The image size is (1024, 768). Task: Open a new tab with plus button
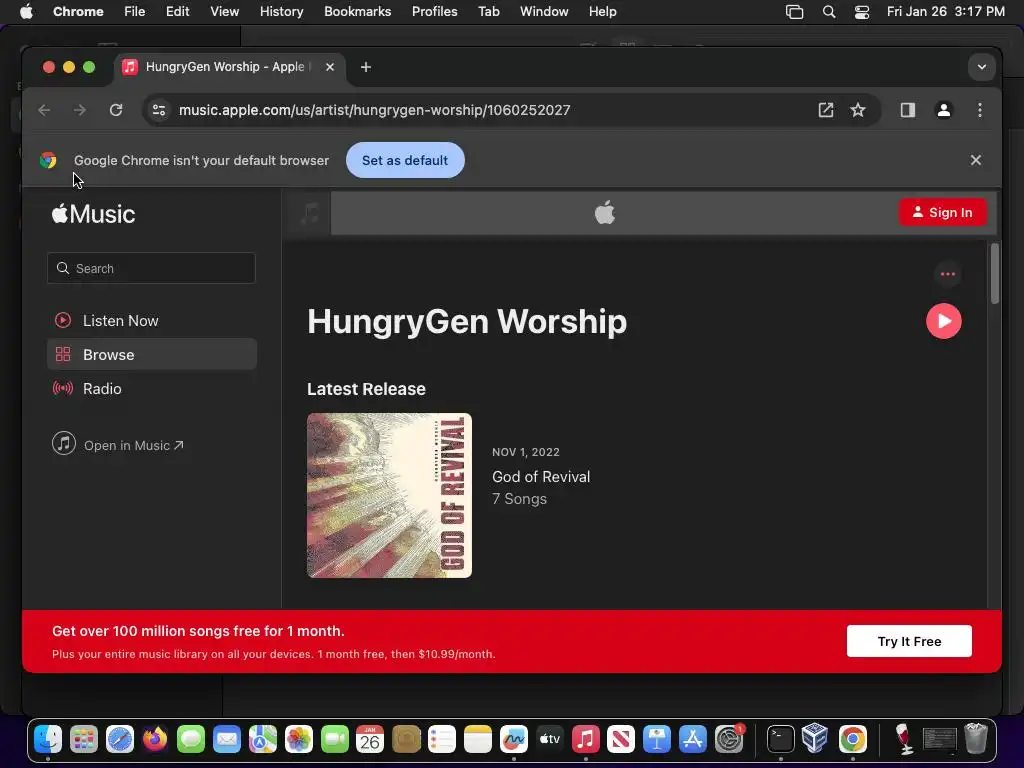click(x=366, y=67)
